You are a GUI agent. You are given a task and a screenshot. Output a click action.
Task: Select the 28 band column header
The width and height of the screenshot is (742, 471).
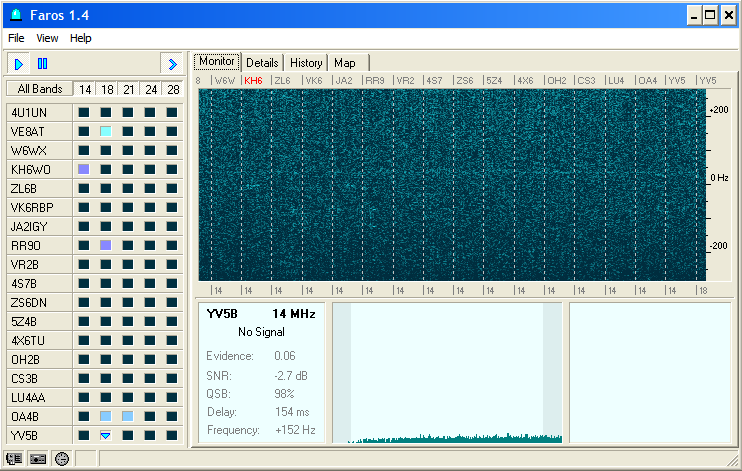coord(173,89)
